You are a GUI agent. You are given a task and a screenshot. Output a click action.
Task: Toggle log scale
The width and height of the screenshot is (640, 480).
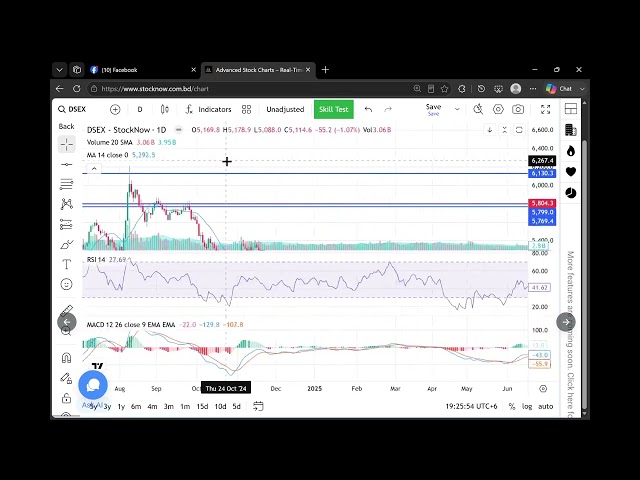[527, 407]
